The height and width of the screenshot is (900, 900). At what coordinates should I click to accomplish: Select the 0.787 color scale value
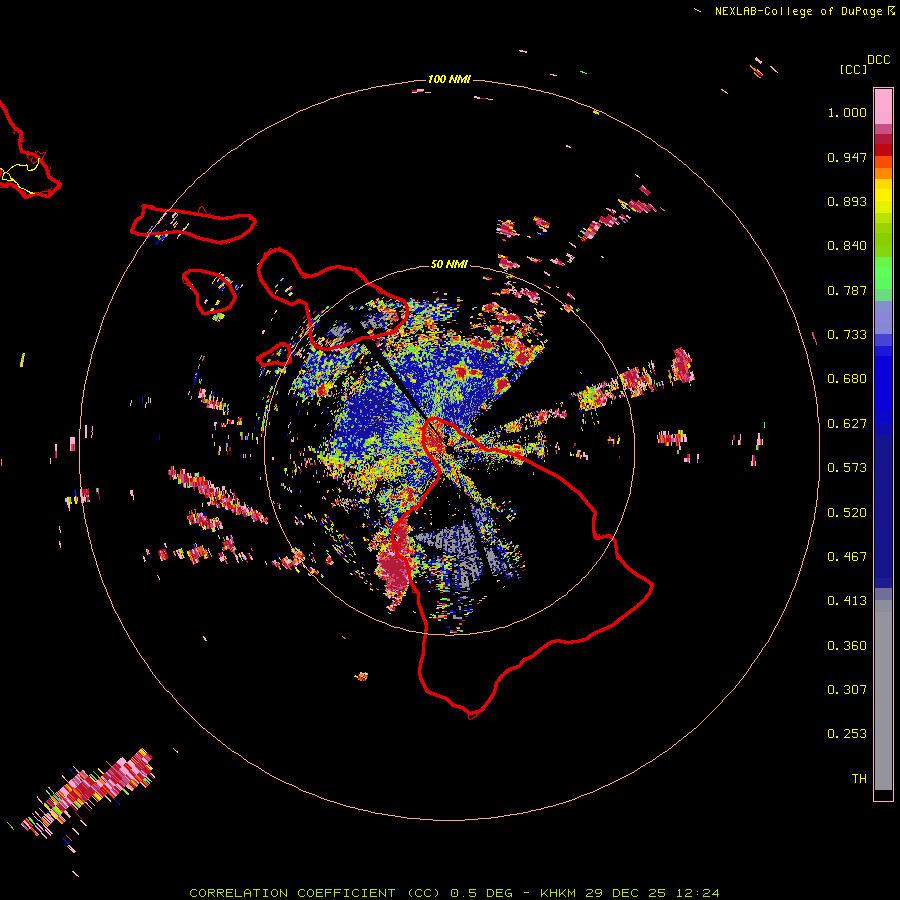point(847,290)
